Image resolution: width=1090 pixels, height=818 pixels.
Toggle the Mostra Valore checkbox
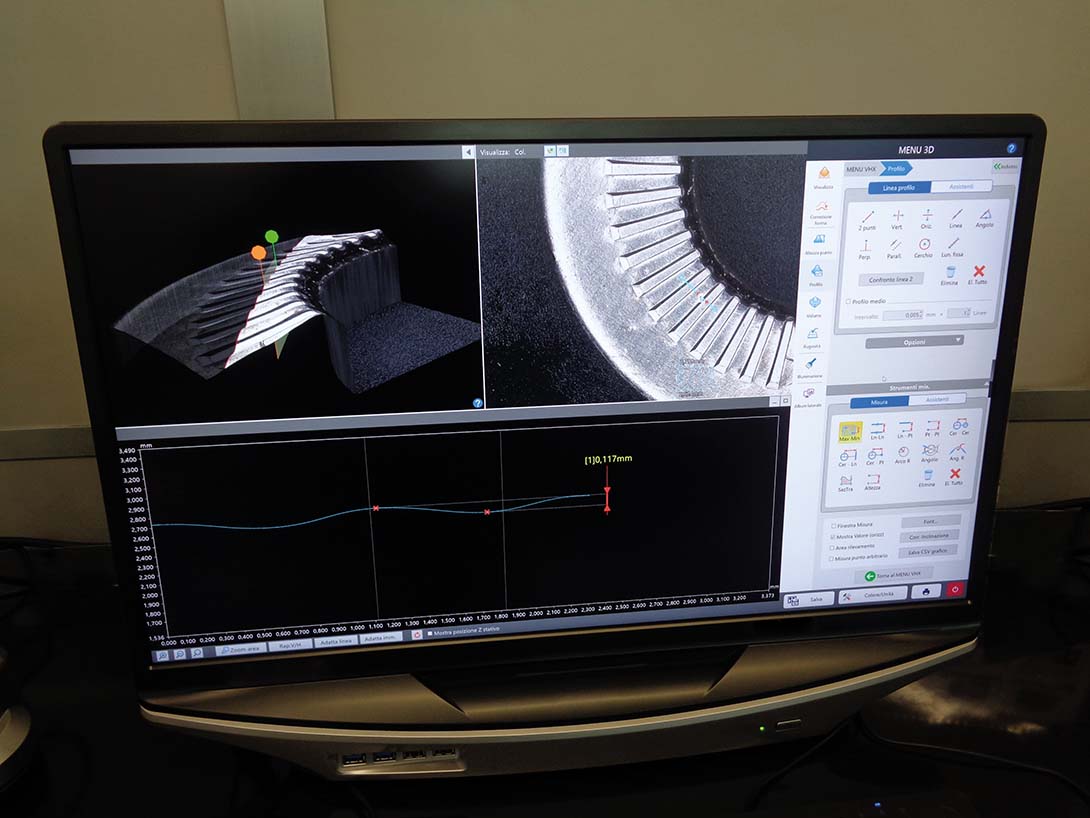(x=833, y=537)
